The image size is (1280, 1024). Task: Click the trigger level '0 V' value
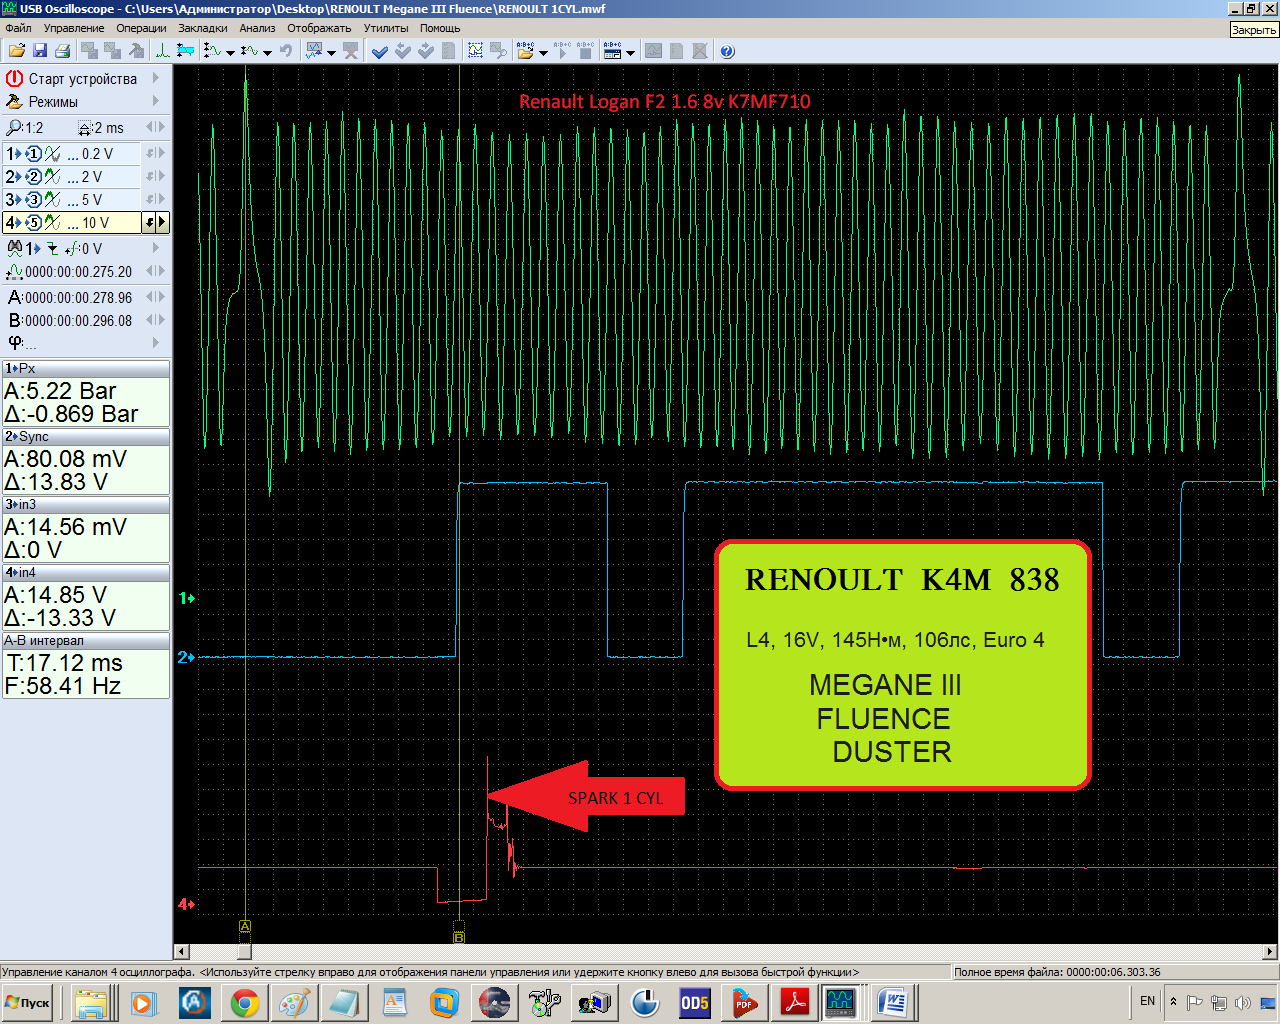click(x=91, y=249)
